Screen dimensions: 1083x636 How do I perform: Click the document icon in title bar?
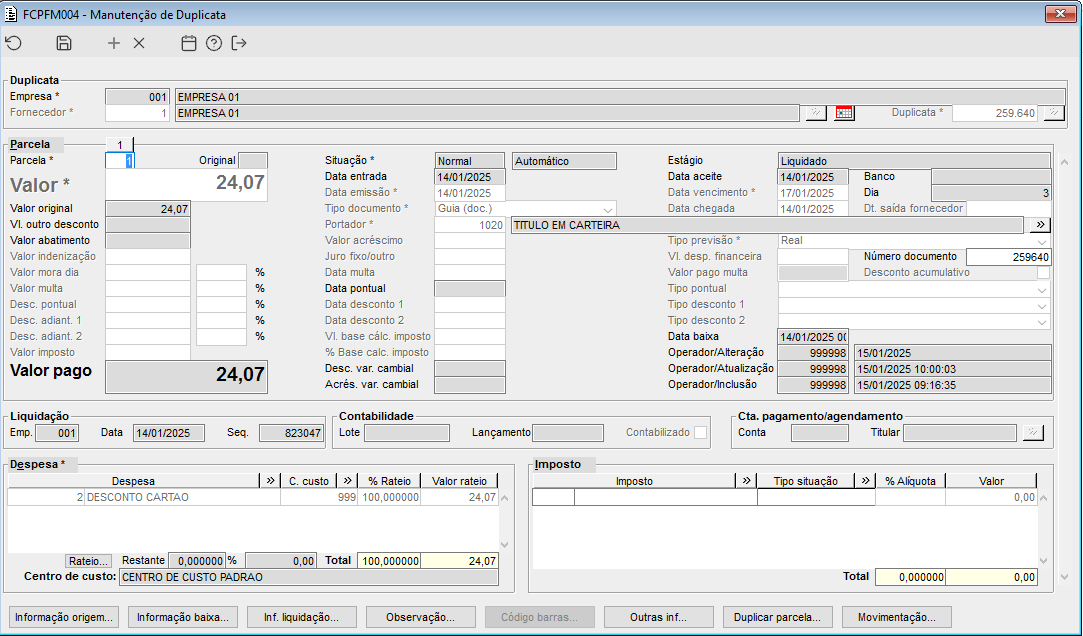[11, 15]
